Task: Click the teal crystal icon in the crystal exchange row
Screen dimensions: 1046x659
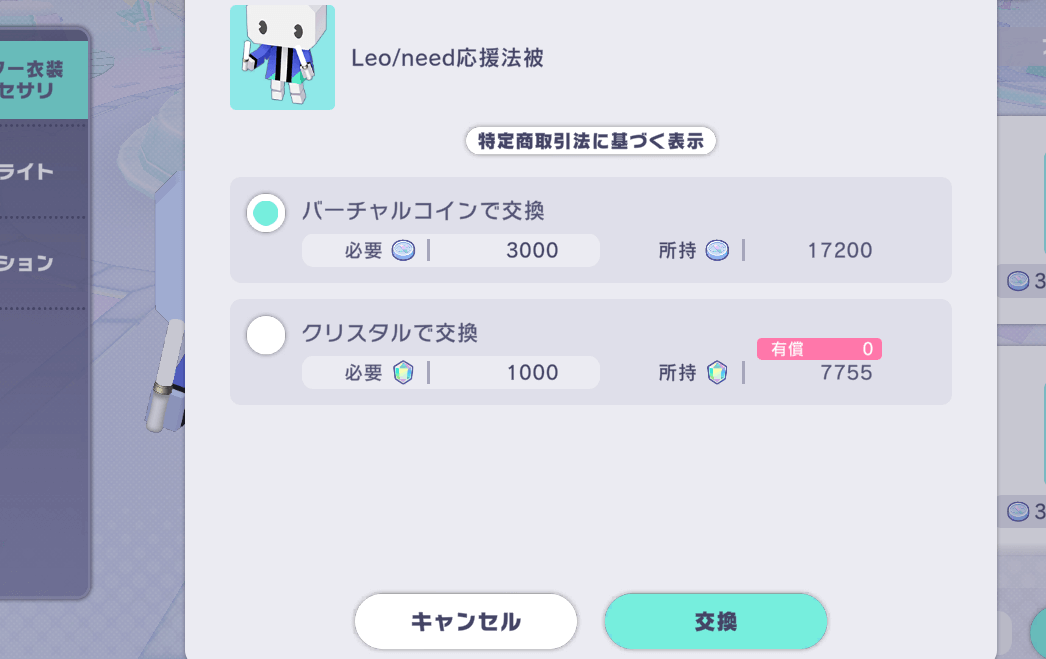Action: 403,372
